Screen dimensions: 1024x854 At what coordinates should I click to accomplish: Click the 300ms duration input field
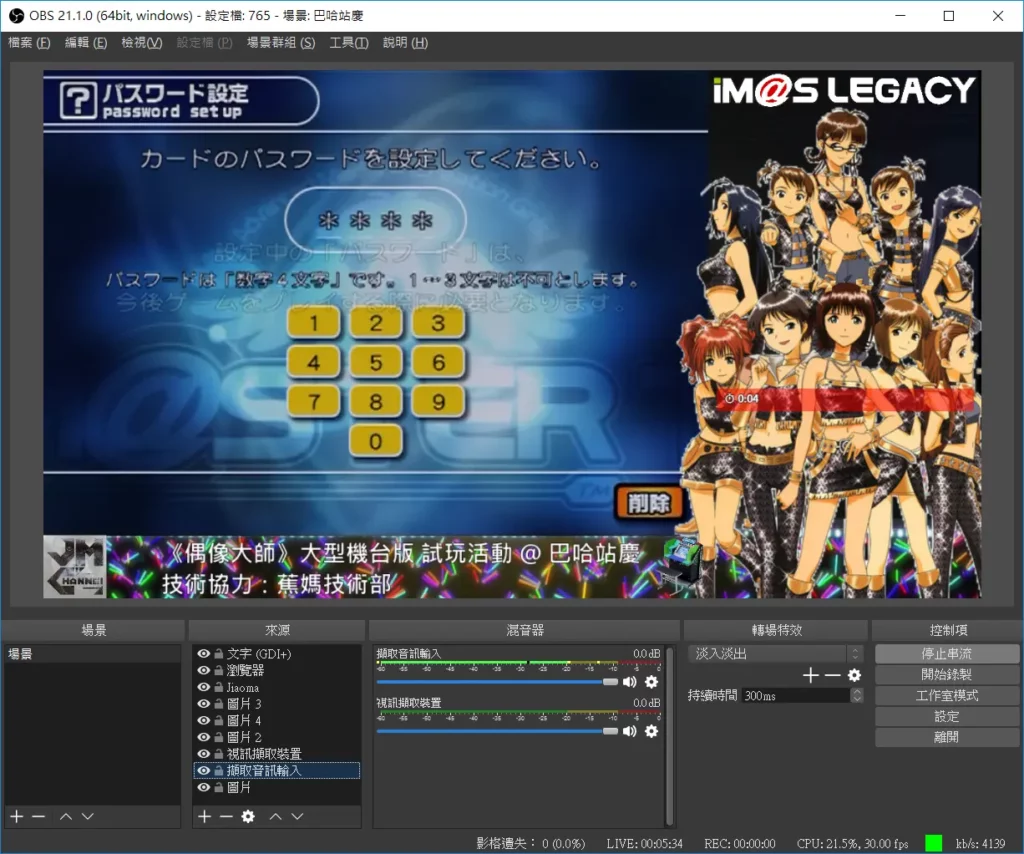(x=795, y=696)
